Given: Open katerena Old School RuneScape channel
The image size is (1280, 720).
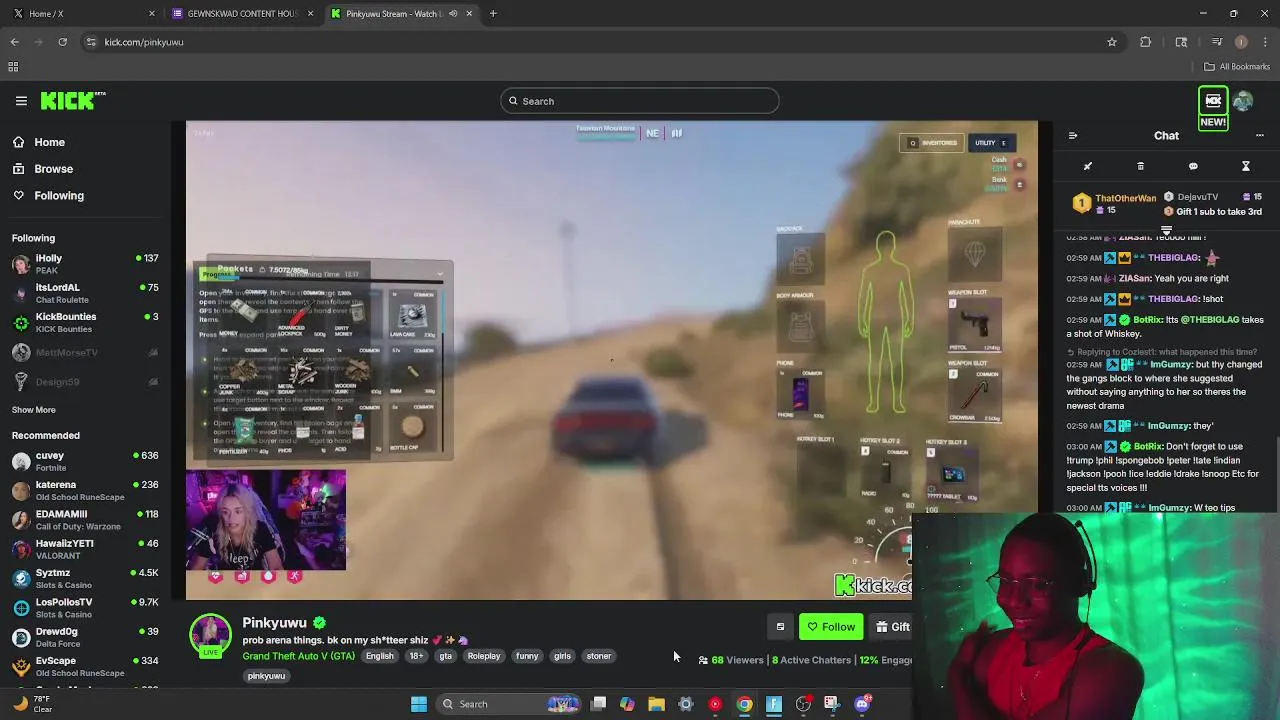Looking at the screenshot, I should (x=85, y=491).
